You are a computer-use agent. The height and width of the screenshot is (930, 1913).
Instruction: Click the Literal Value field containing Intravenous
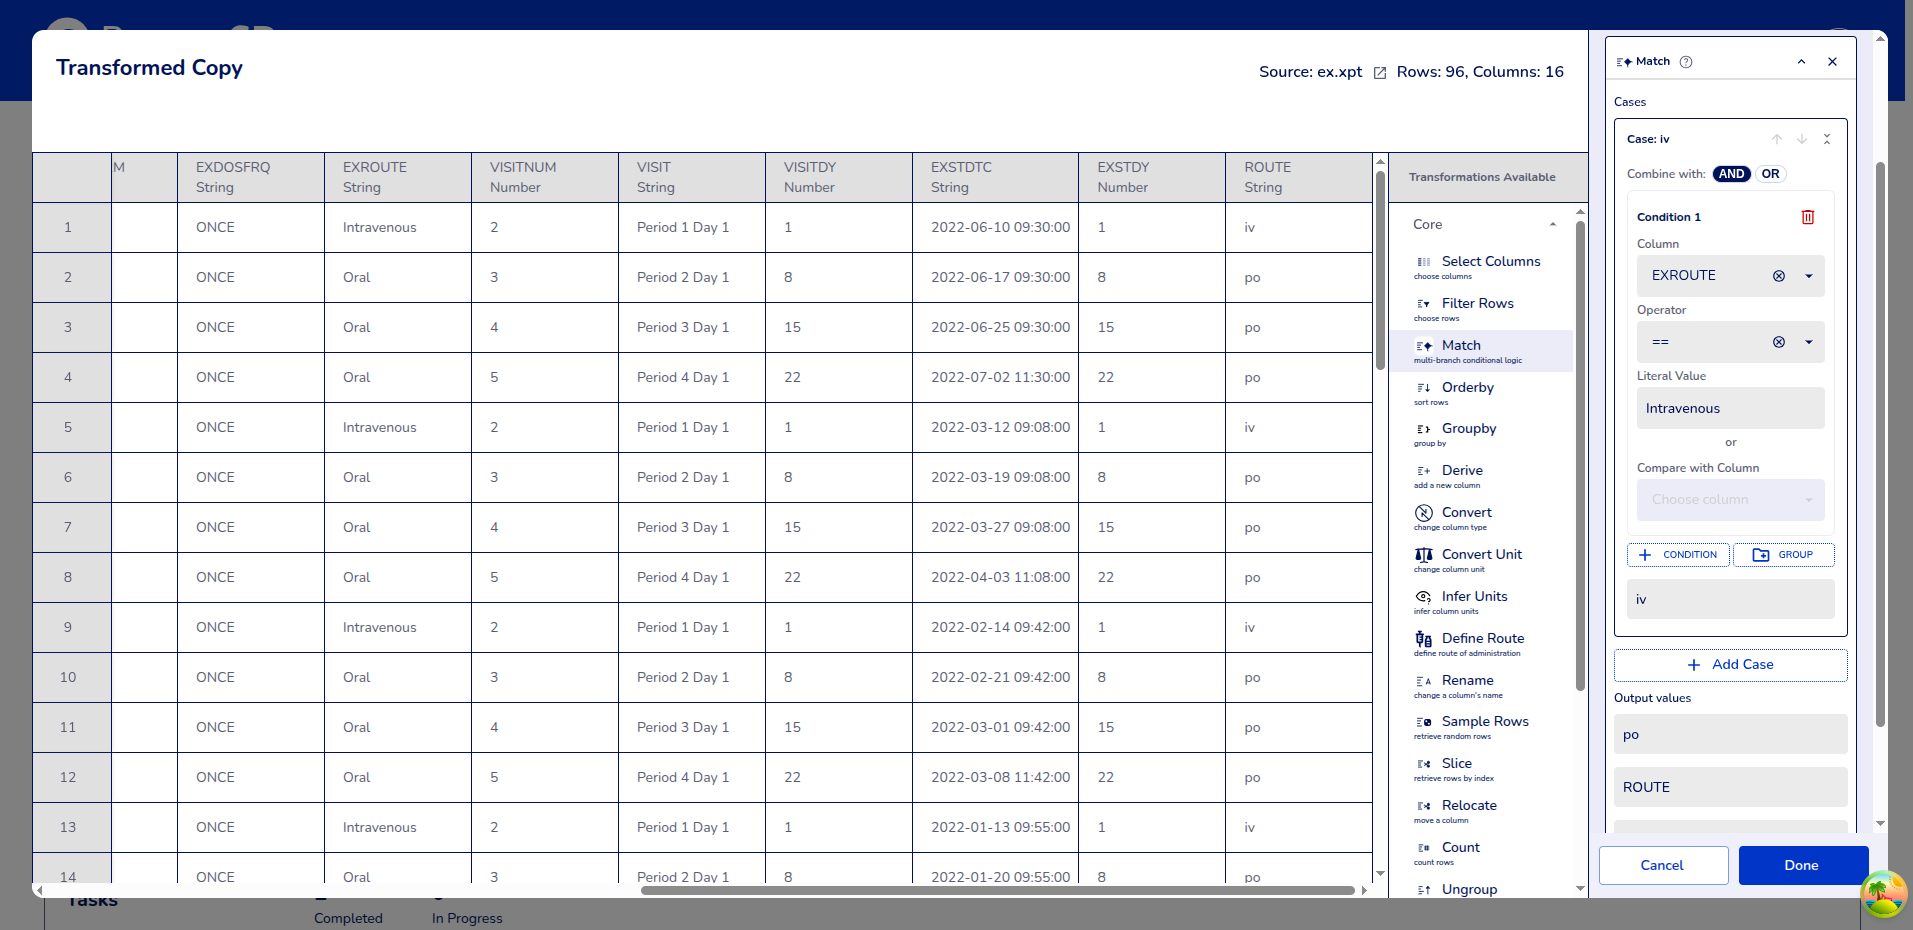coord(1730,408)
